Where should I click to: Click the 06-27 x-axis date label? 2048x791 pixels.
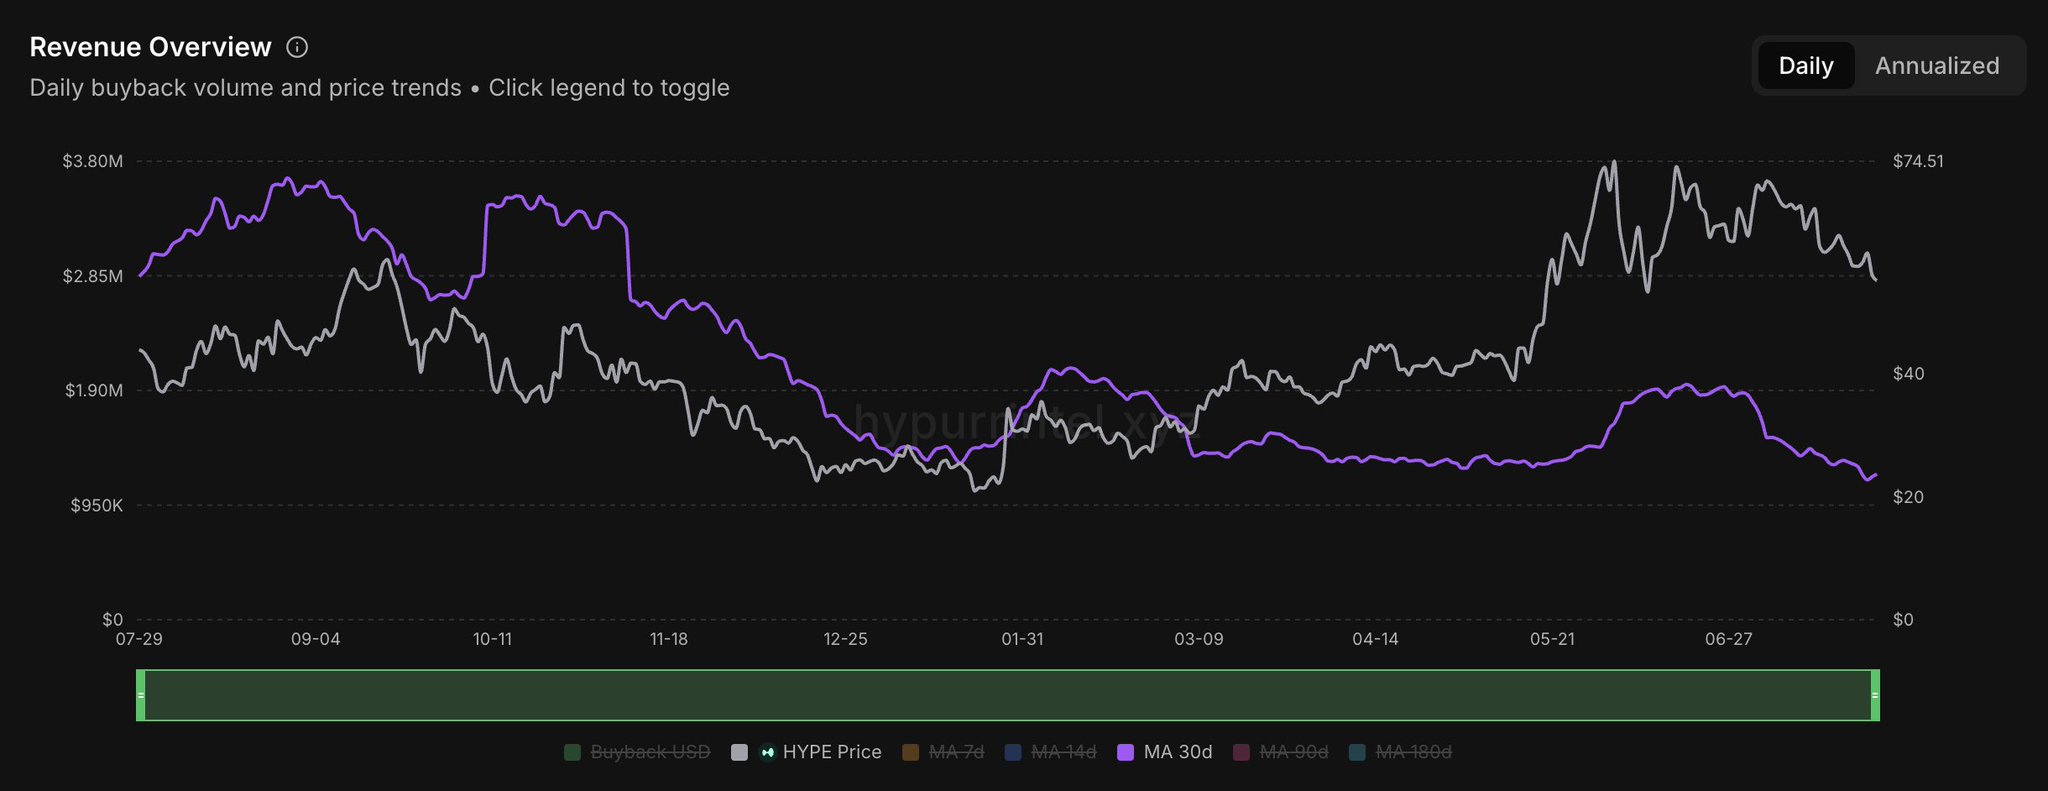1729,639
